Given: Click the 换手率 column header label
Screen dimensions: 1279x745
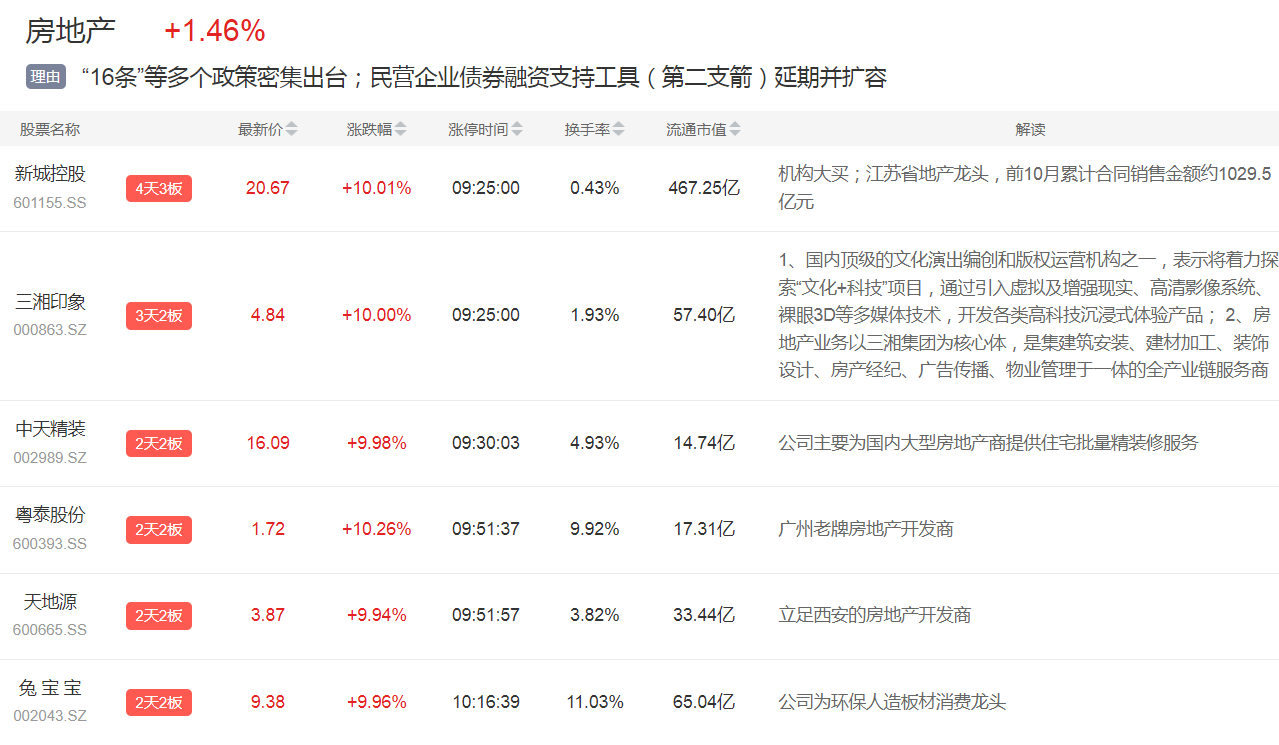Looking at the screenshot, I should [x=587, y=129].
